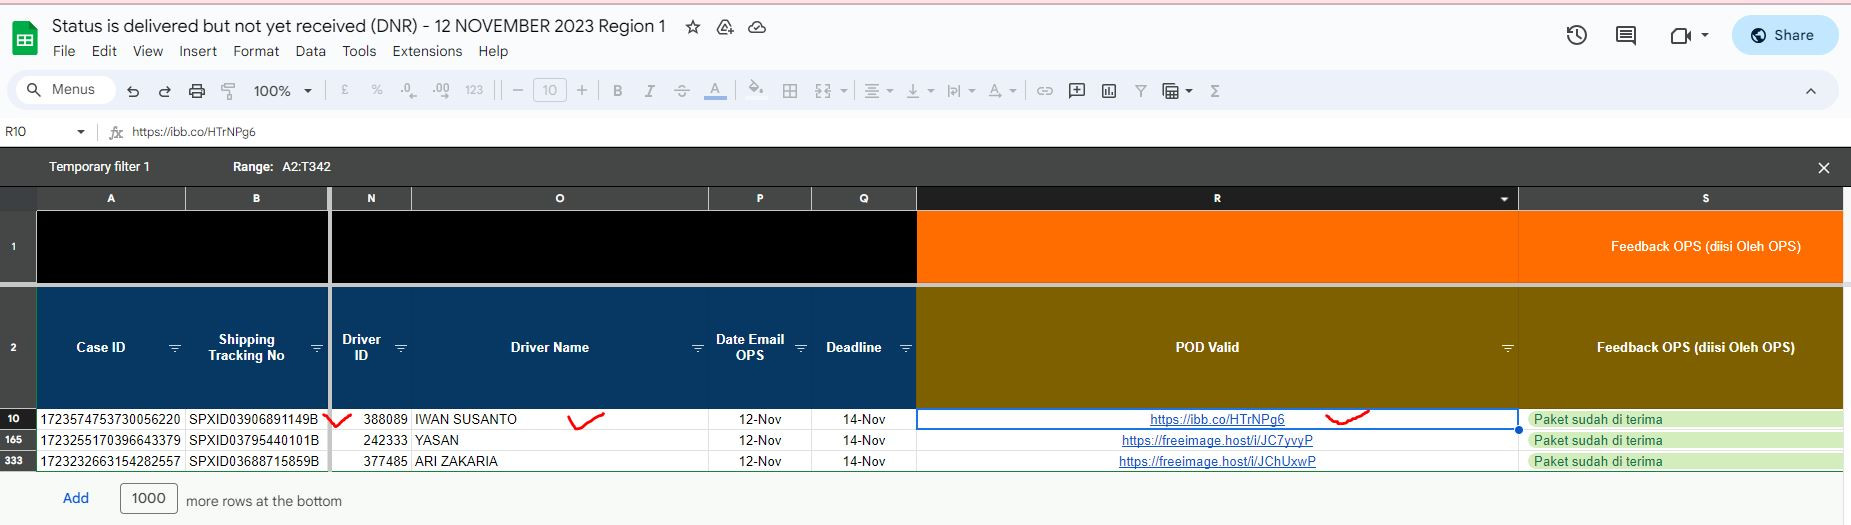Toggle italic formatting
The height and width of the screenshot is (525, 1851).
[x=650, y=91]
